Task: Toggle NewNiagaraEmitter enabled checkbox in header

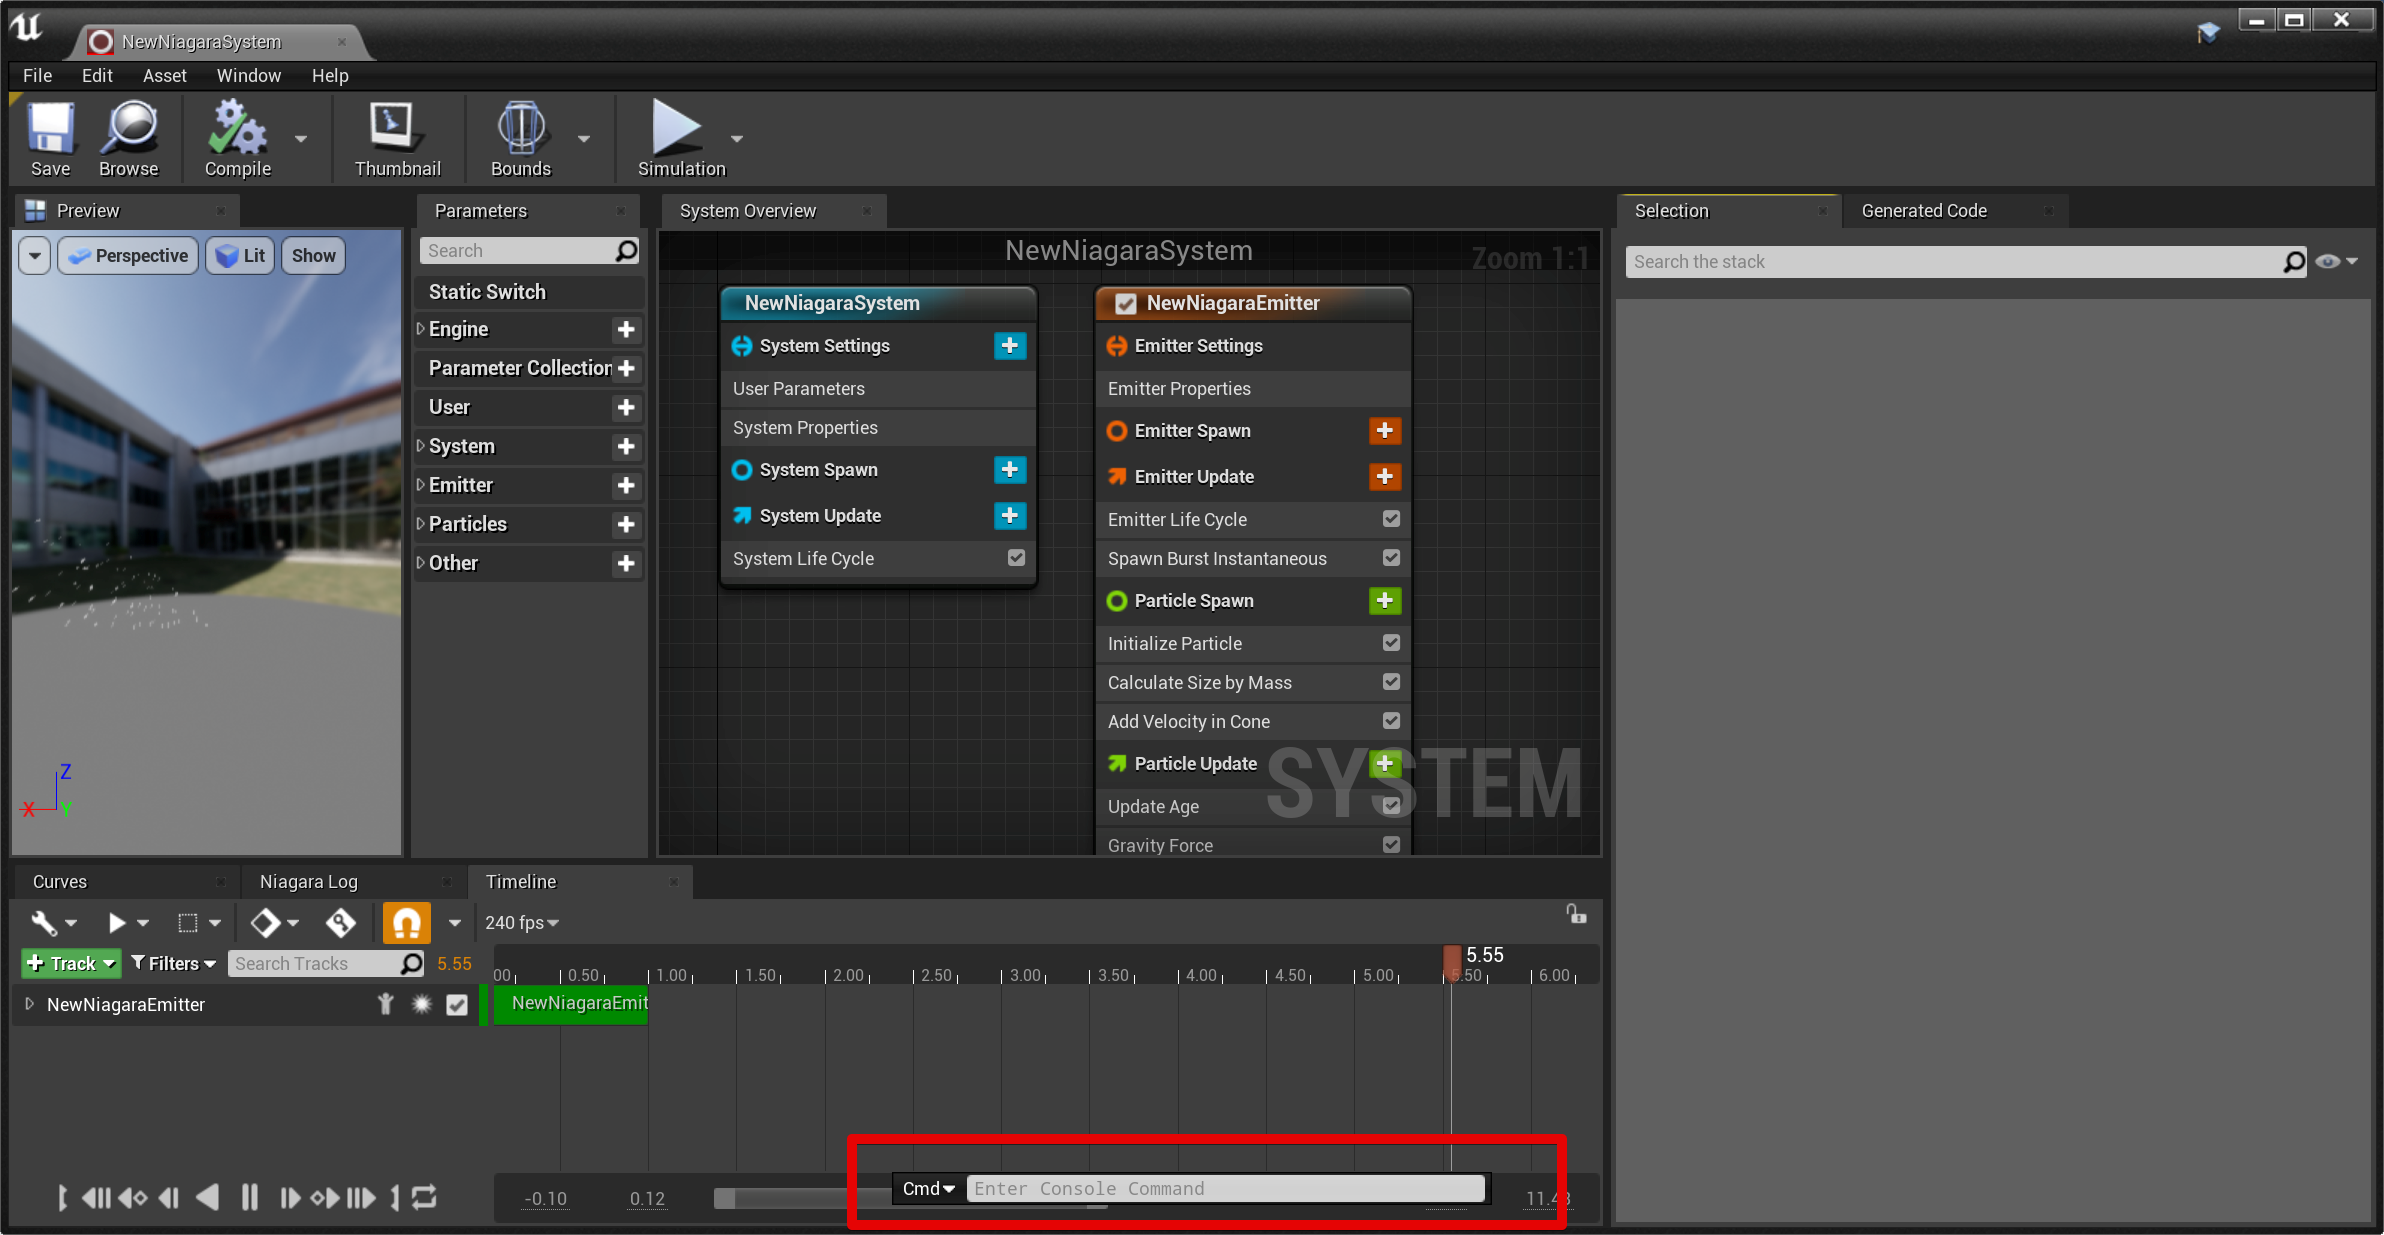Action: 1126,304
